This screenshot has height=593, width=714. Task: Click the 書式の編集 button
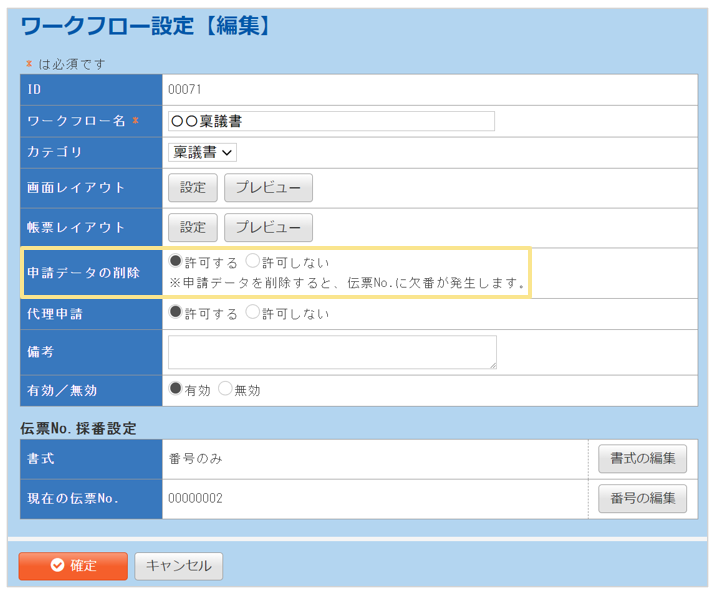tap(642, 459)
